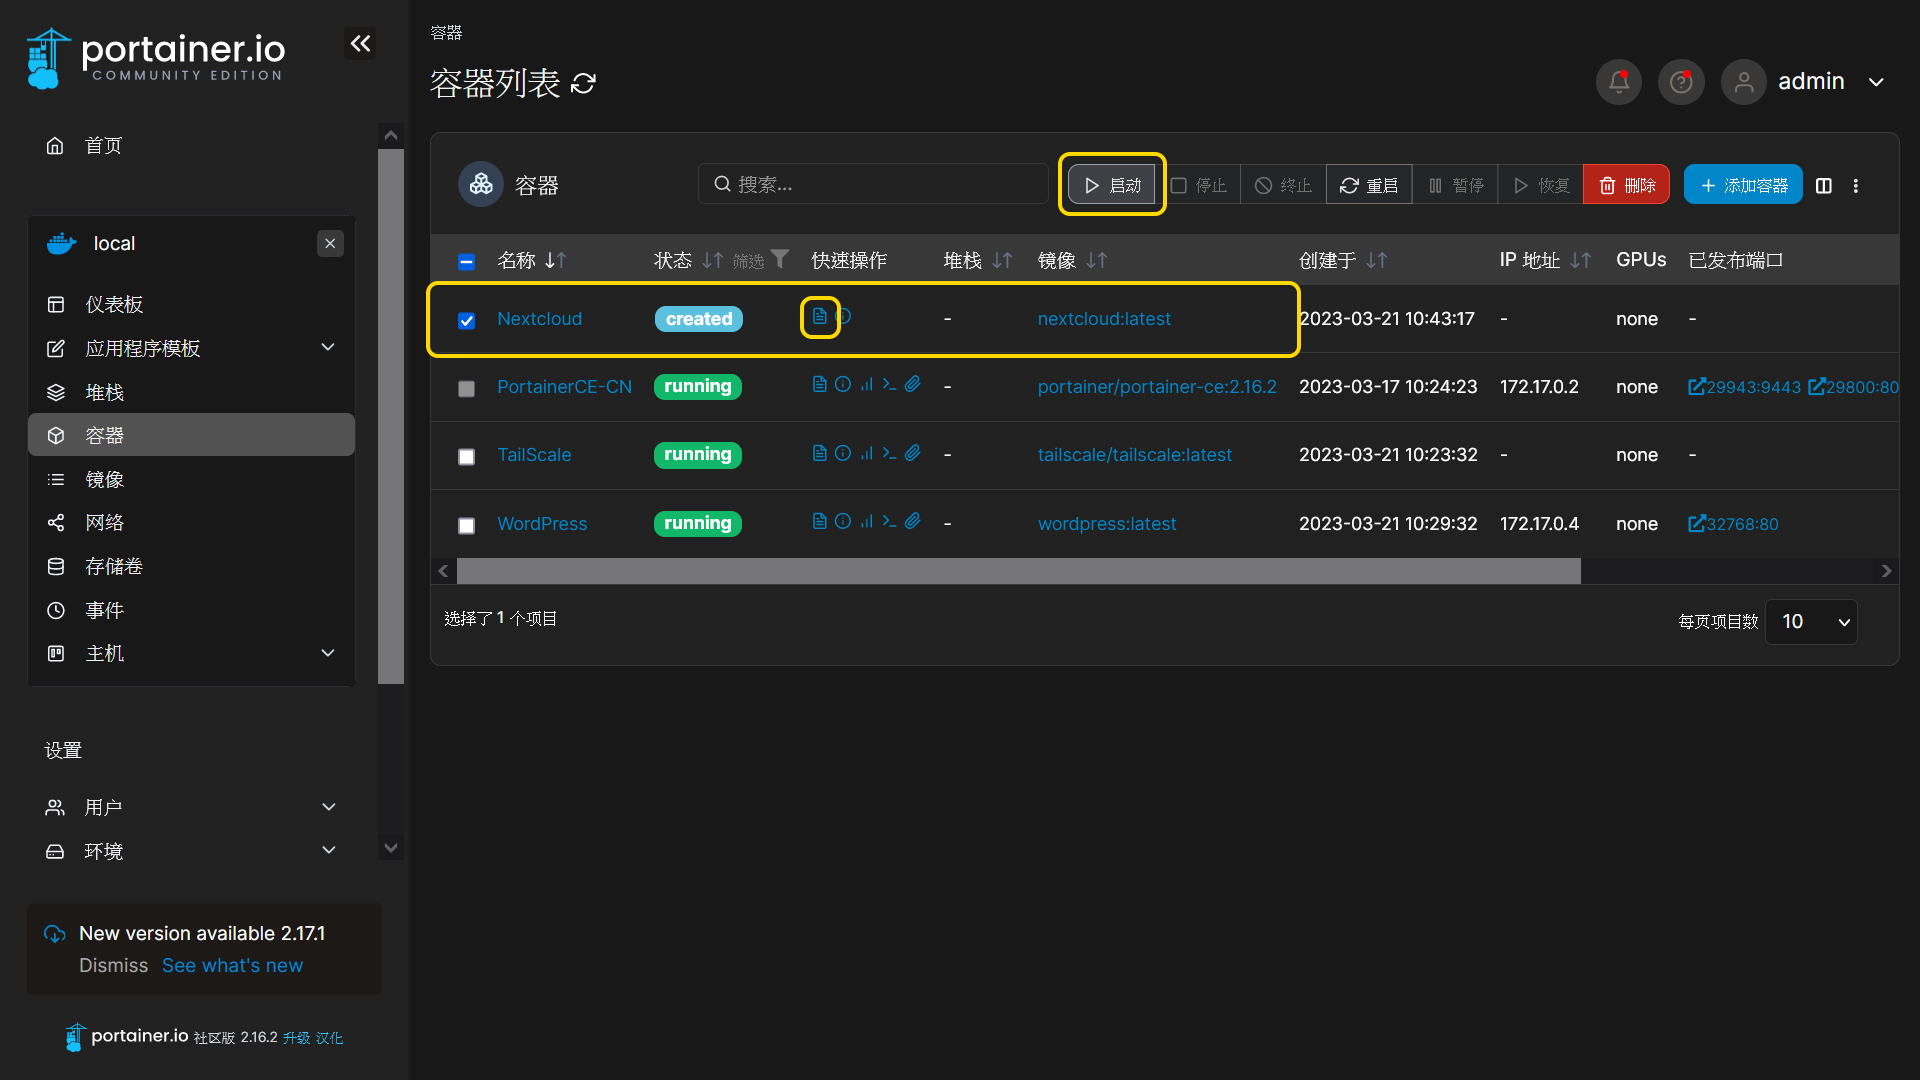The image size is (1920, 1080).
Task: Uncheck the Nextcloud container checkbox
Action: [466, 320]
